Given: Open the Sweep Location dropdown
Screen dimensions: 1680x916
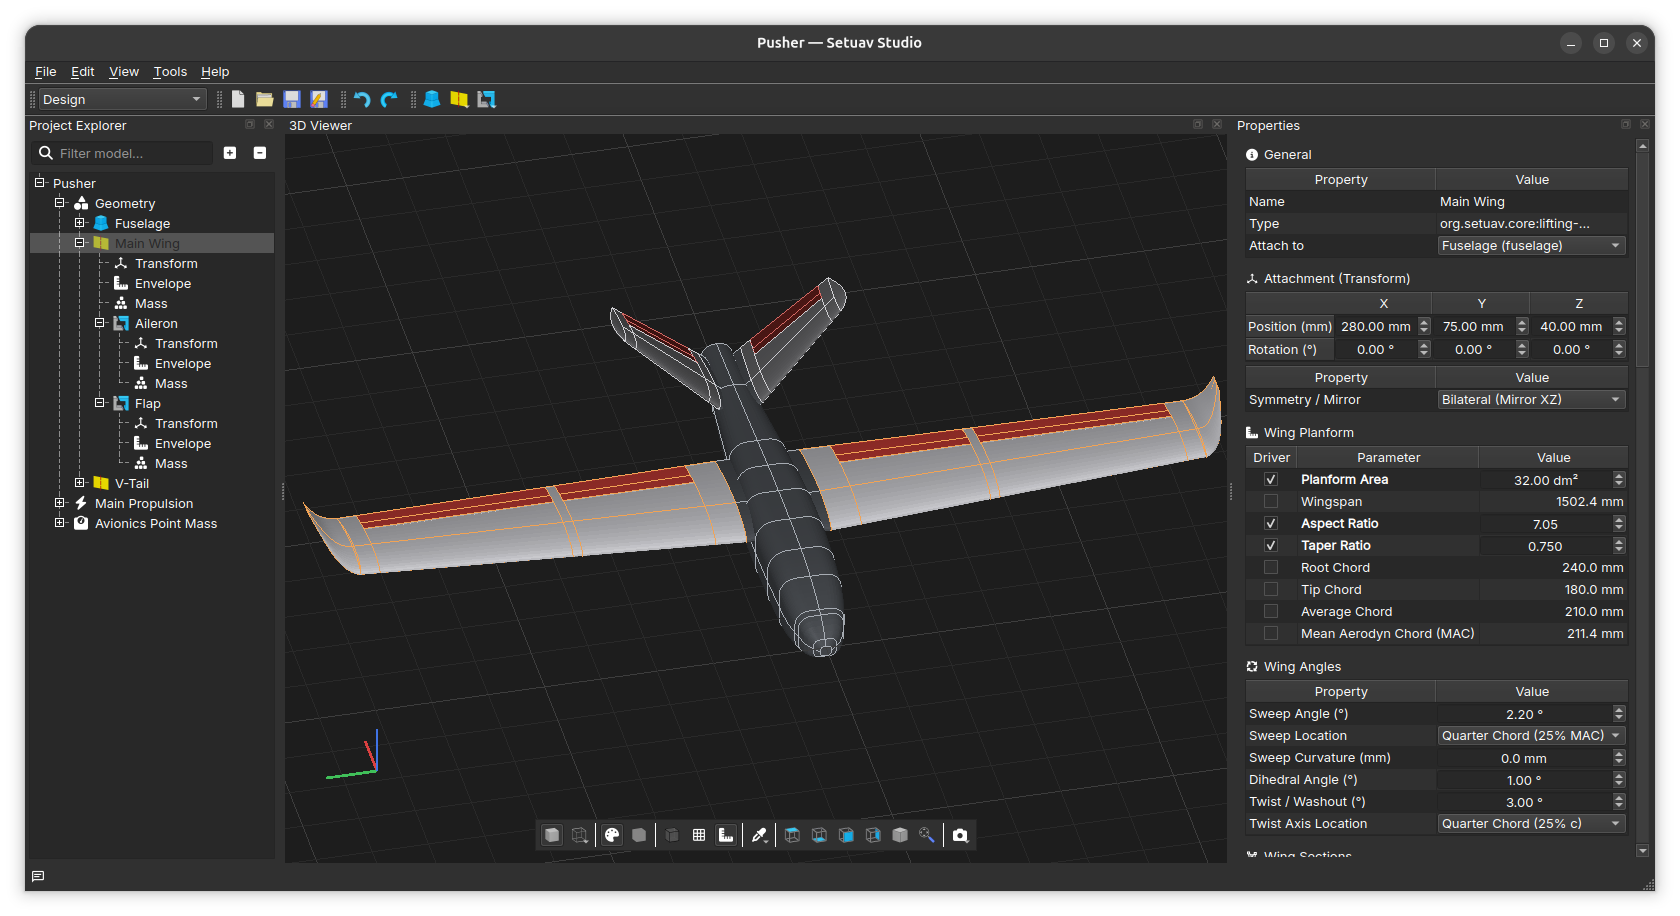Looking at the screenshot, I should pyautogui.click(x=1531, y=736).
